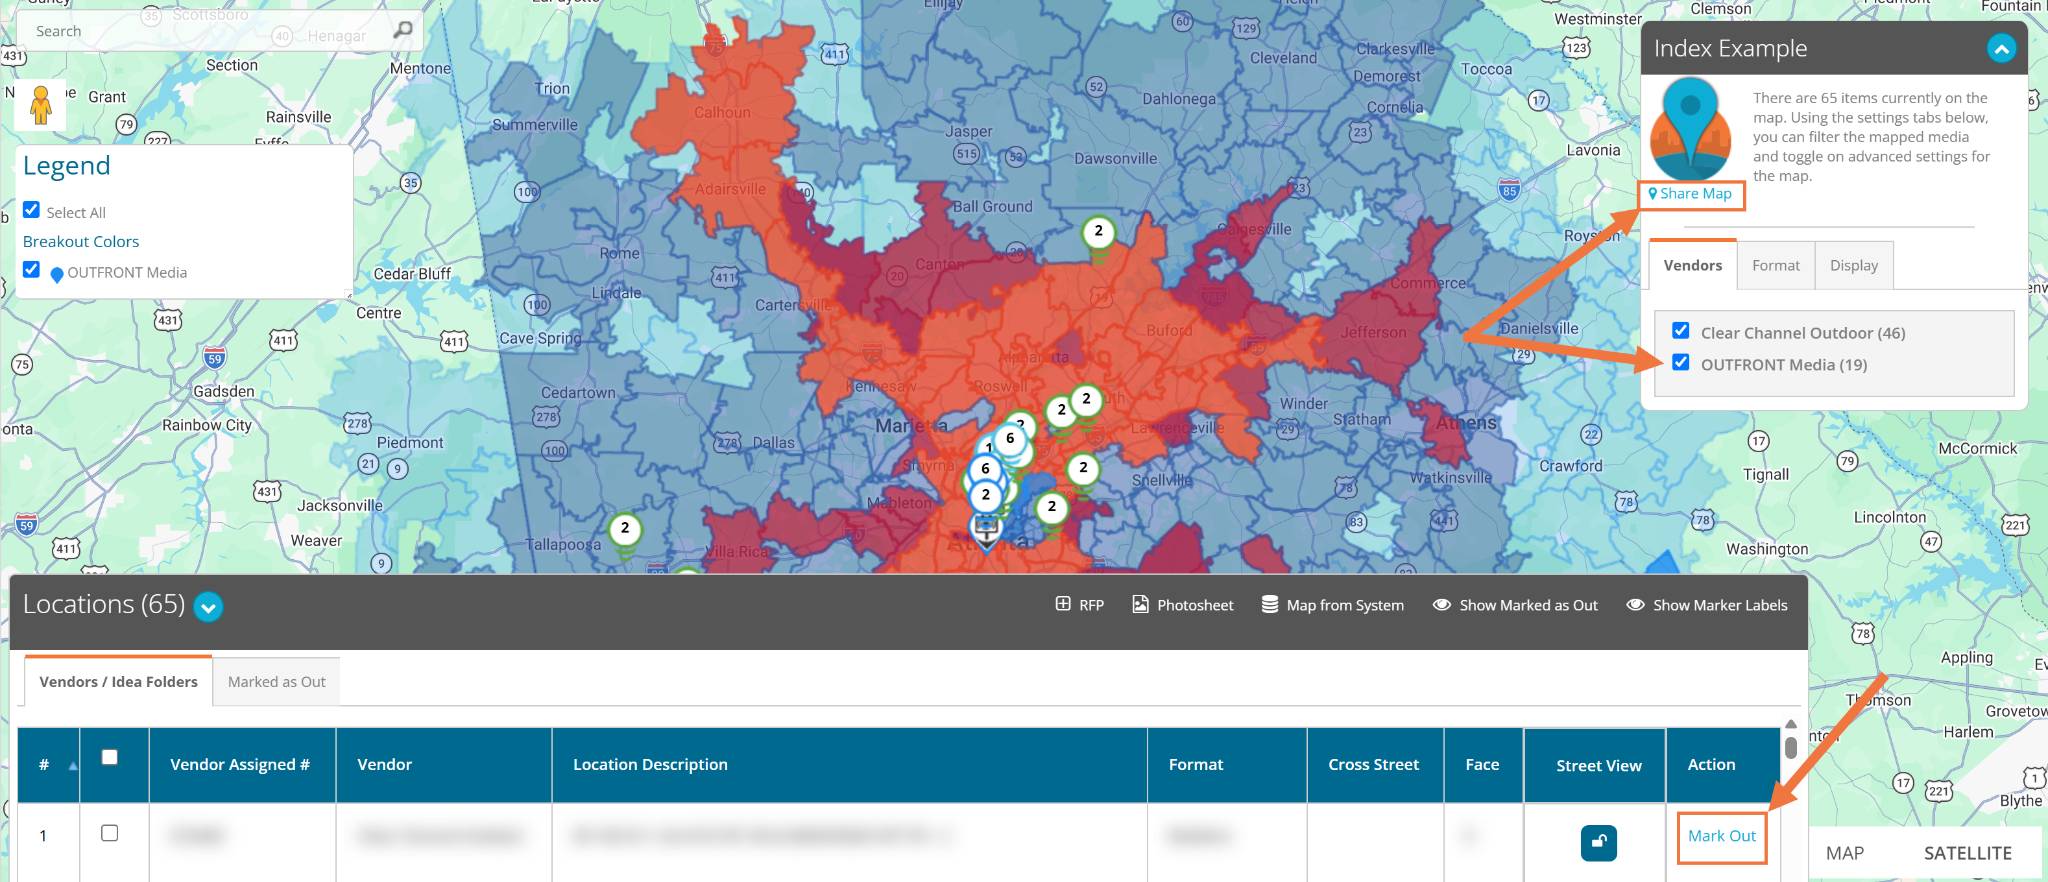This screenshot has height=882, width=2048.
Task: Check the Select All legend checkbox
Action: (32, 210)
